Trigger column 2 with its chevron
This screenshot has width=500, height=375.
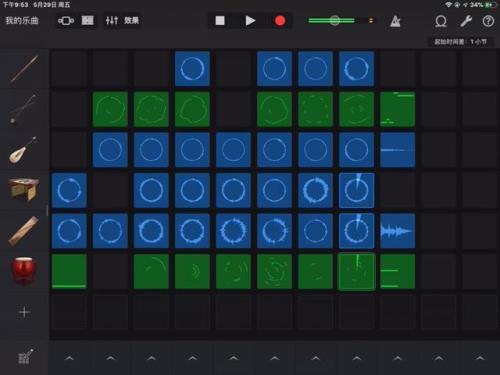[110, 358]
